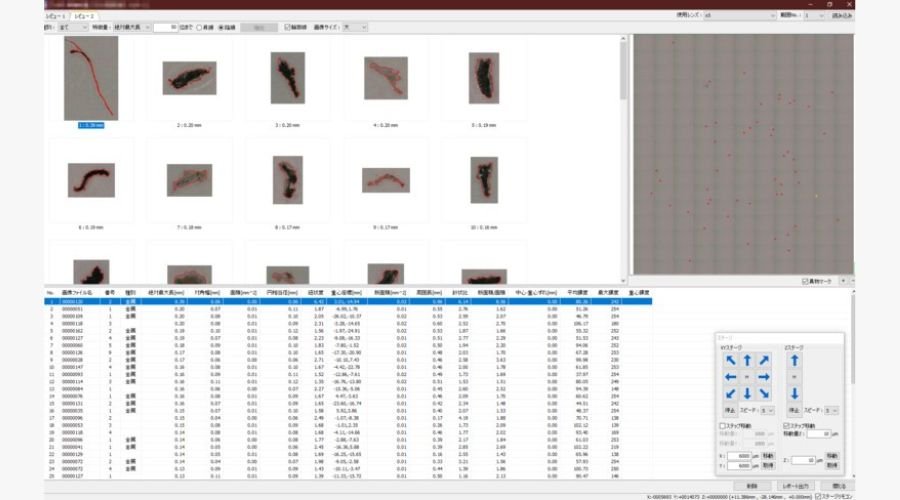Viewport: 900px width, 500px height.
Task: Sort by the 絶対最大長[mm] column header
Action: point(166,293)
